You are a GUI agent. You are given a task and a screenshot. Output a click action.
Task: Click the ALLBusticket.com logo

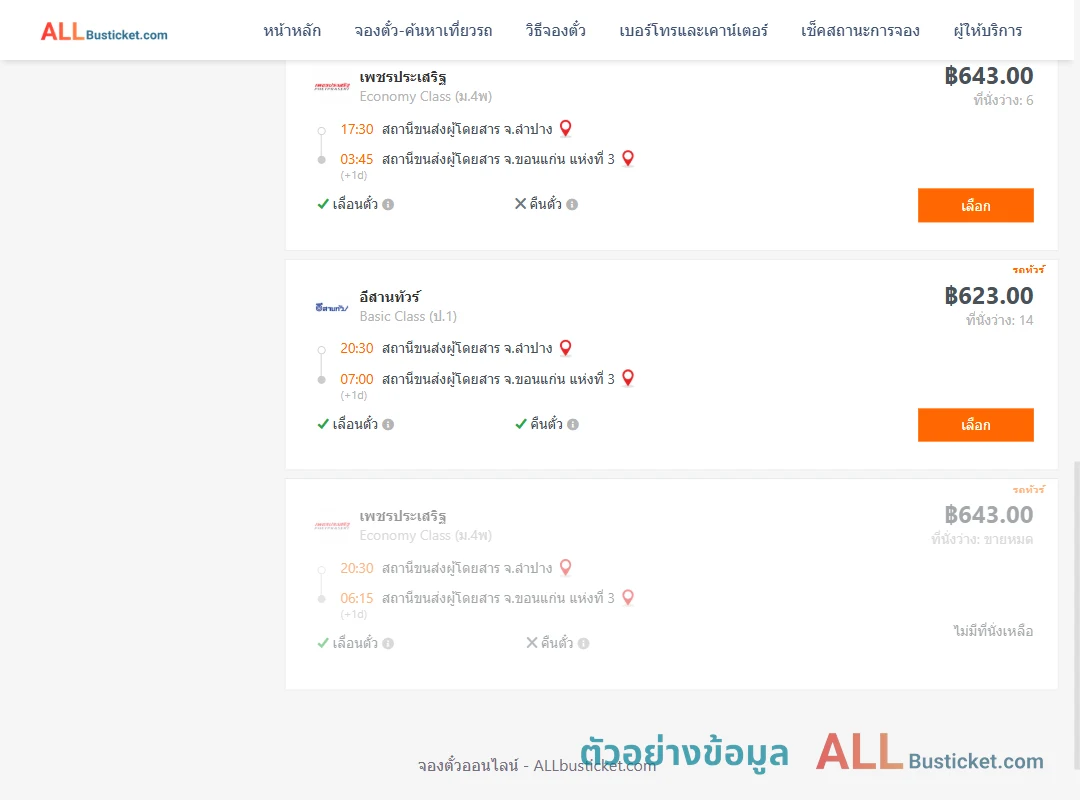(104, 32)
